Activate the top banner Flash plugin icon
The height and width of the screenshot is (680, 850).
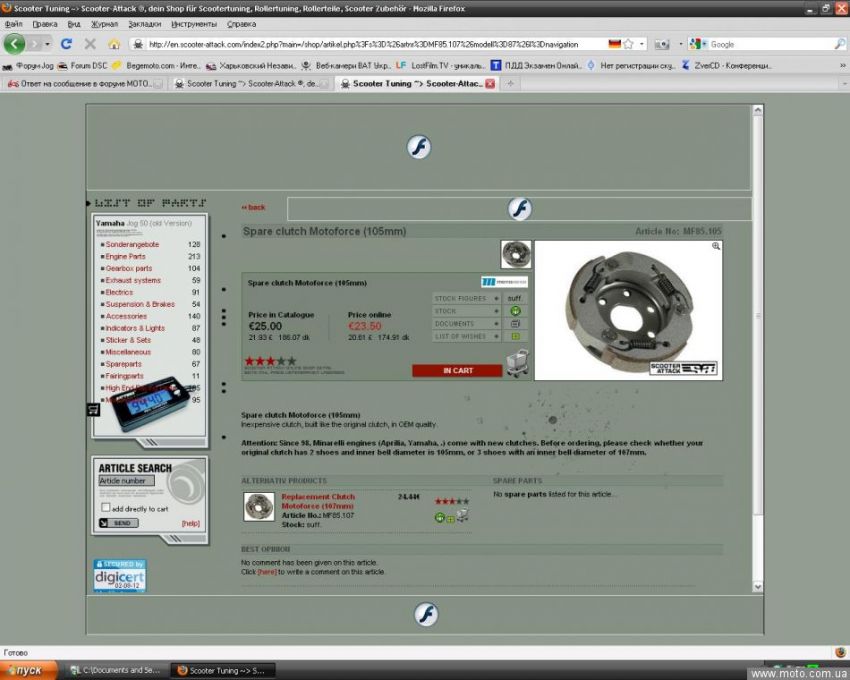click(x=418, y=147)
